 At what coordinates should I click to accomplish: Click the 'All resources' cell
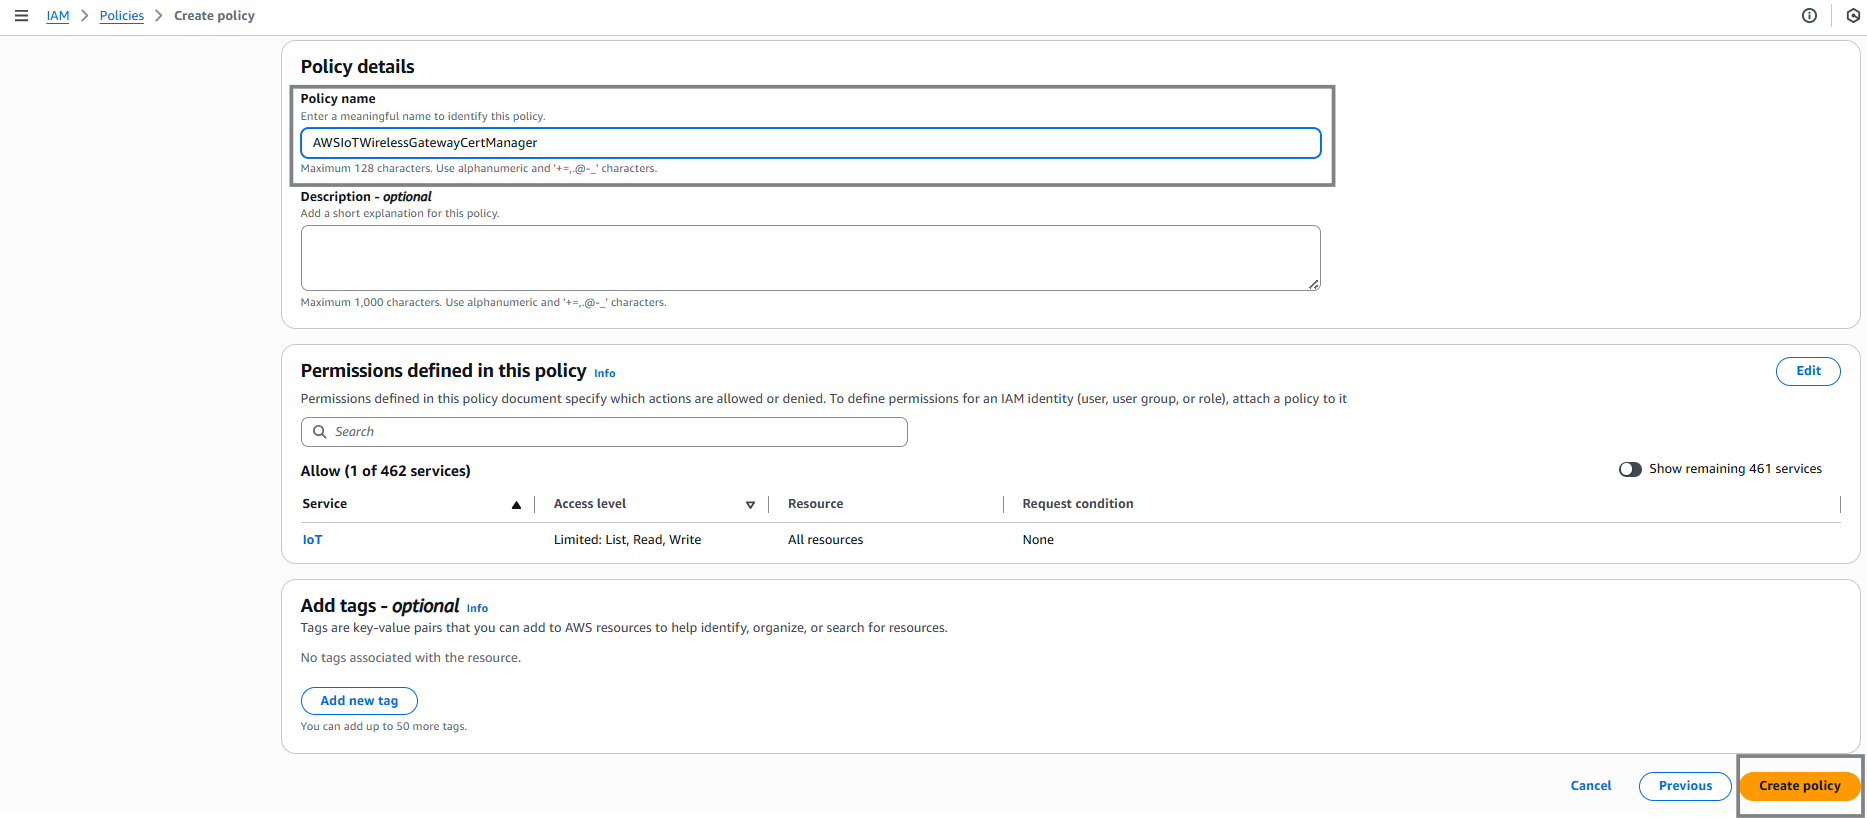pyautogui.click(x=825, y=540)
